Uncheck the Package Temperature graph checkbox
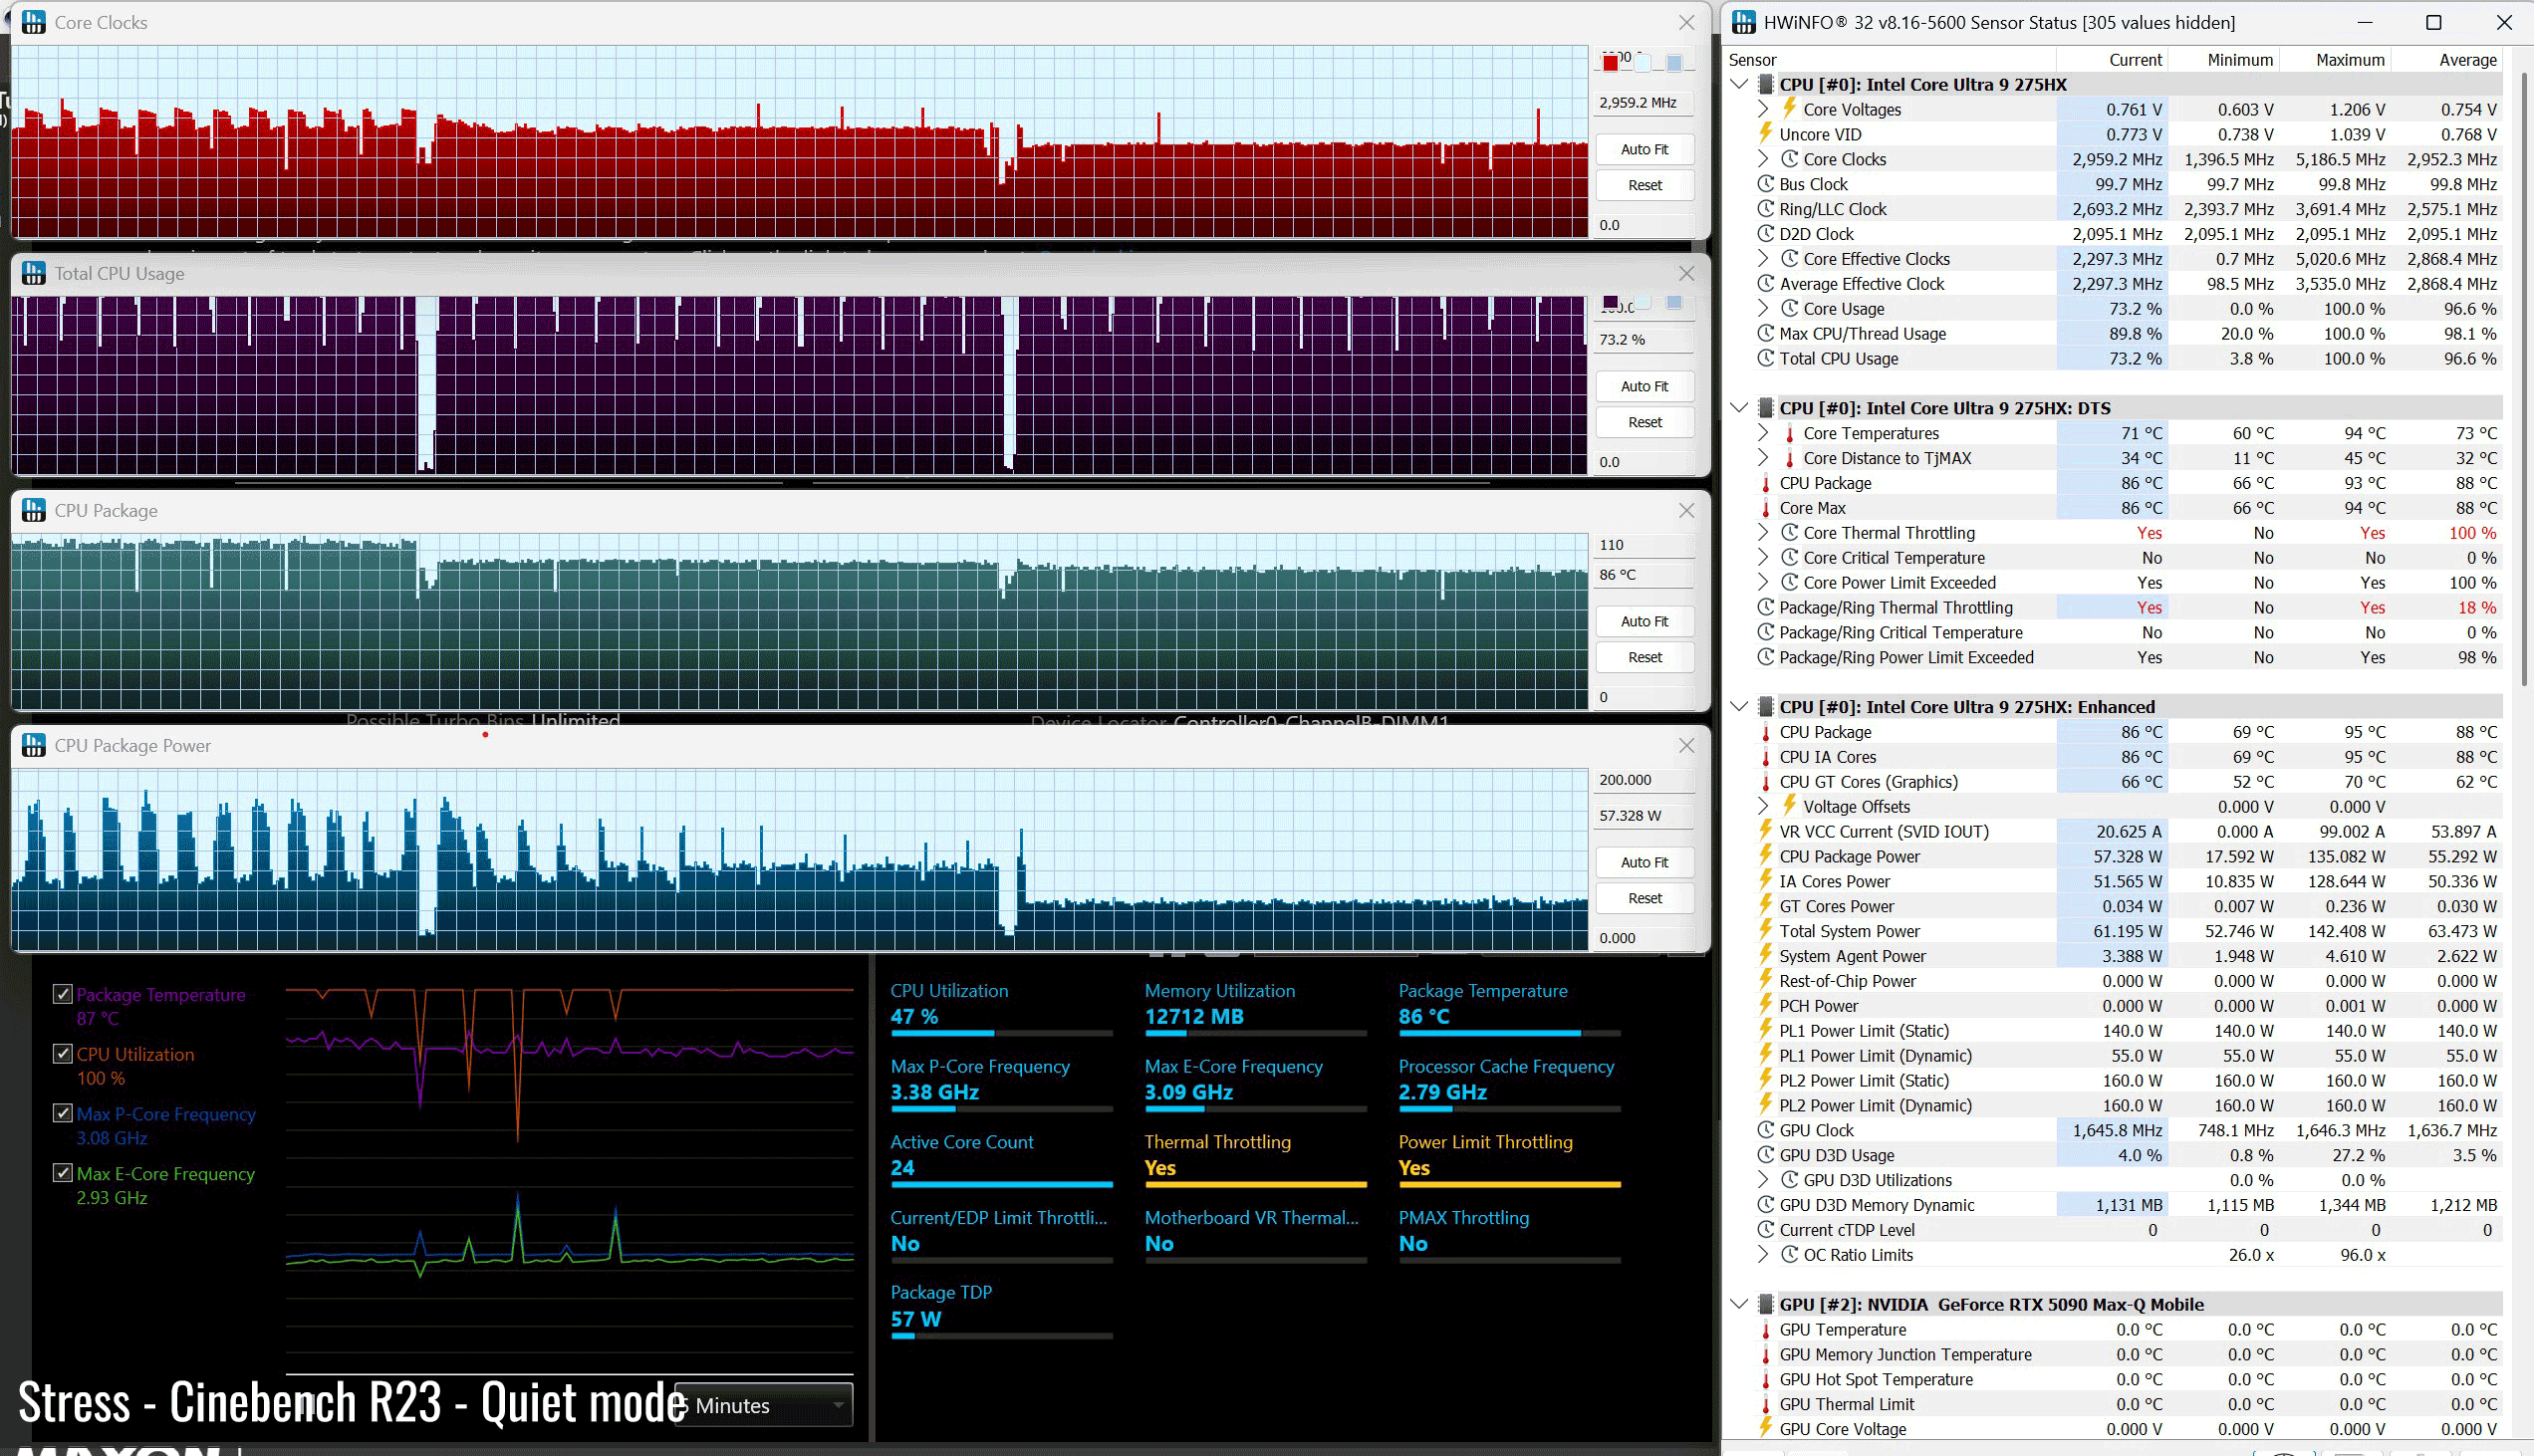Viewport: 2534px width, 1456px height. pyautogui.click(x=62, y=994)
